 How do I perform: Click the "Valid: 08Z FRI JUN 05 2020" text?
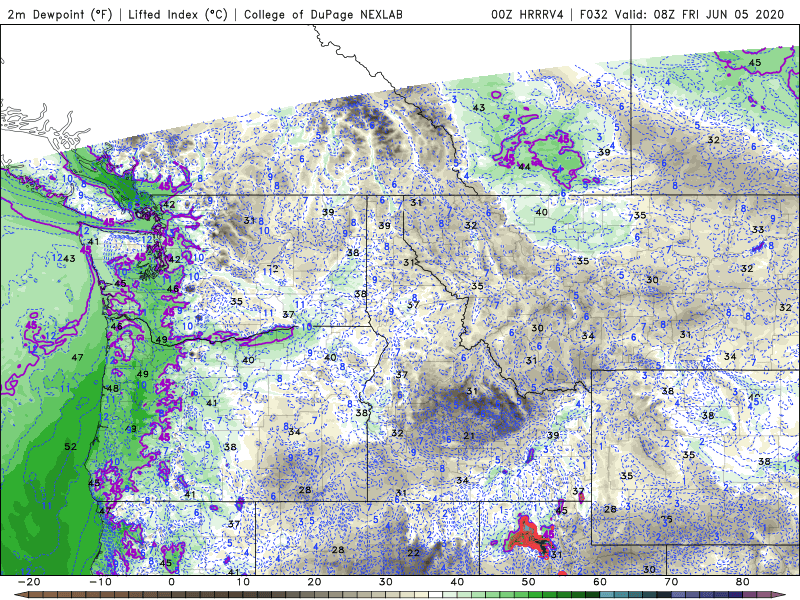pyautogui.click(x=699, y=15)
